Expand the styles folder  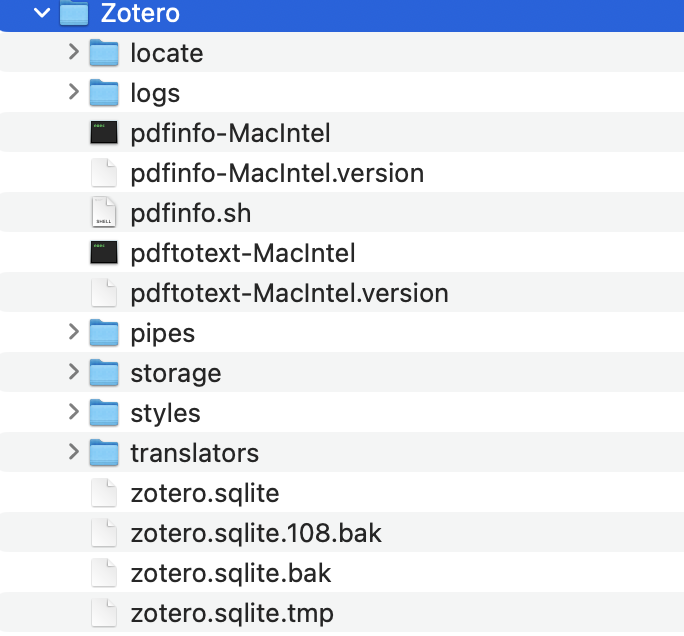click(x=74, y=412)
